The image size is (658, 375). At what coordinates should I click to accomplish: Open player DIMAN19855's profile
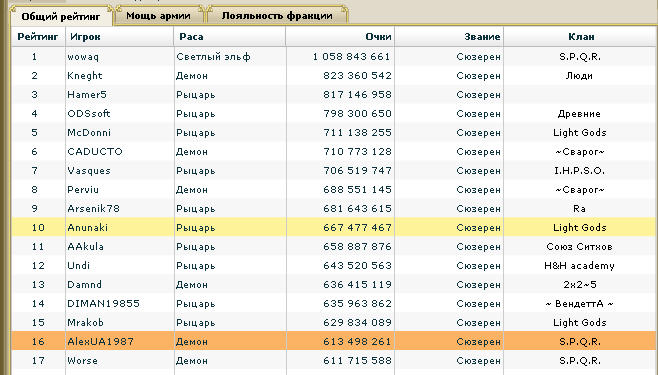103,303
